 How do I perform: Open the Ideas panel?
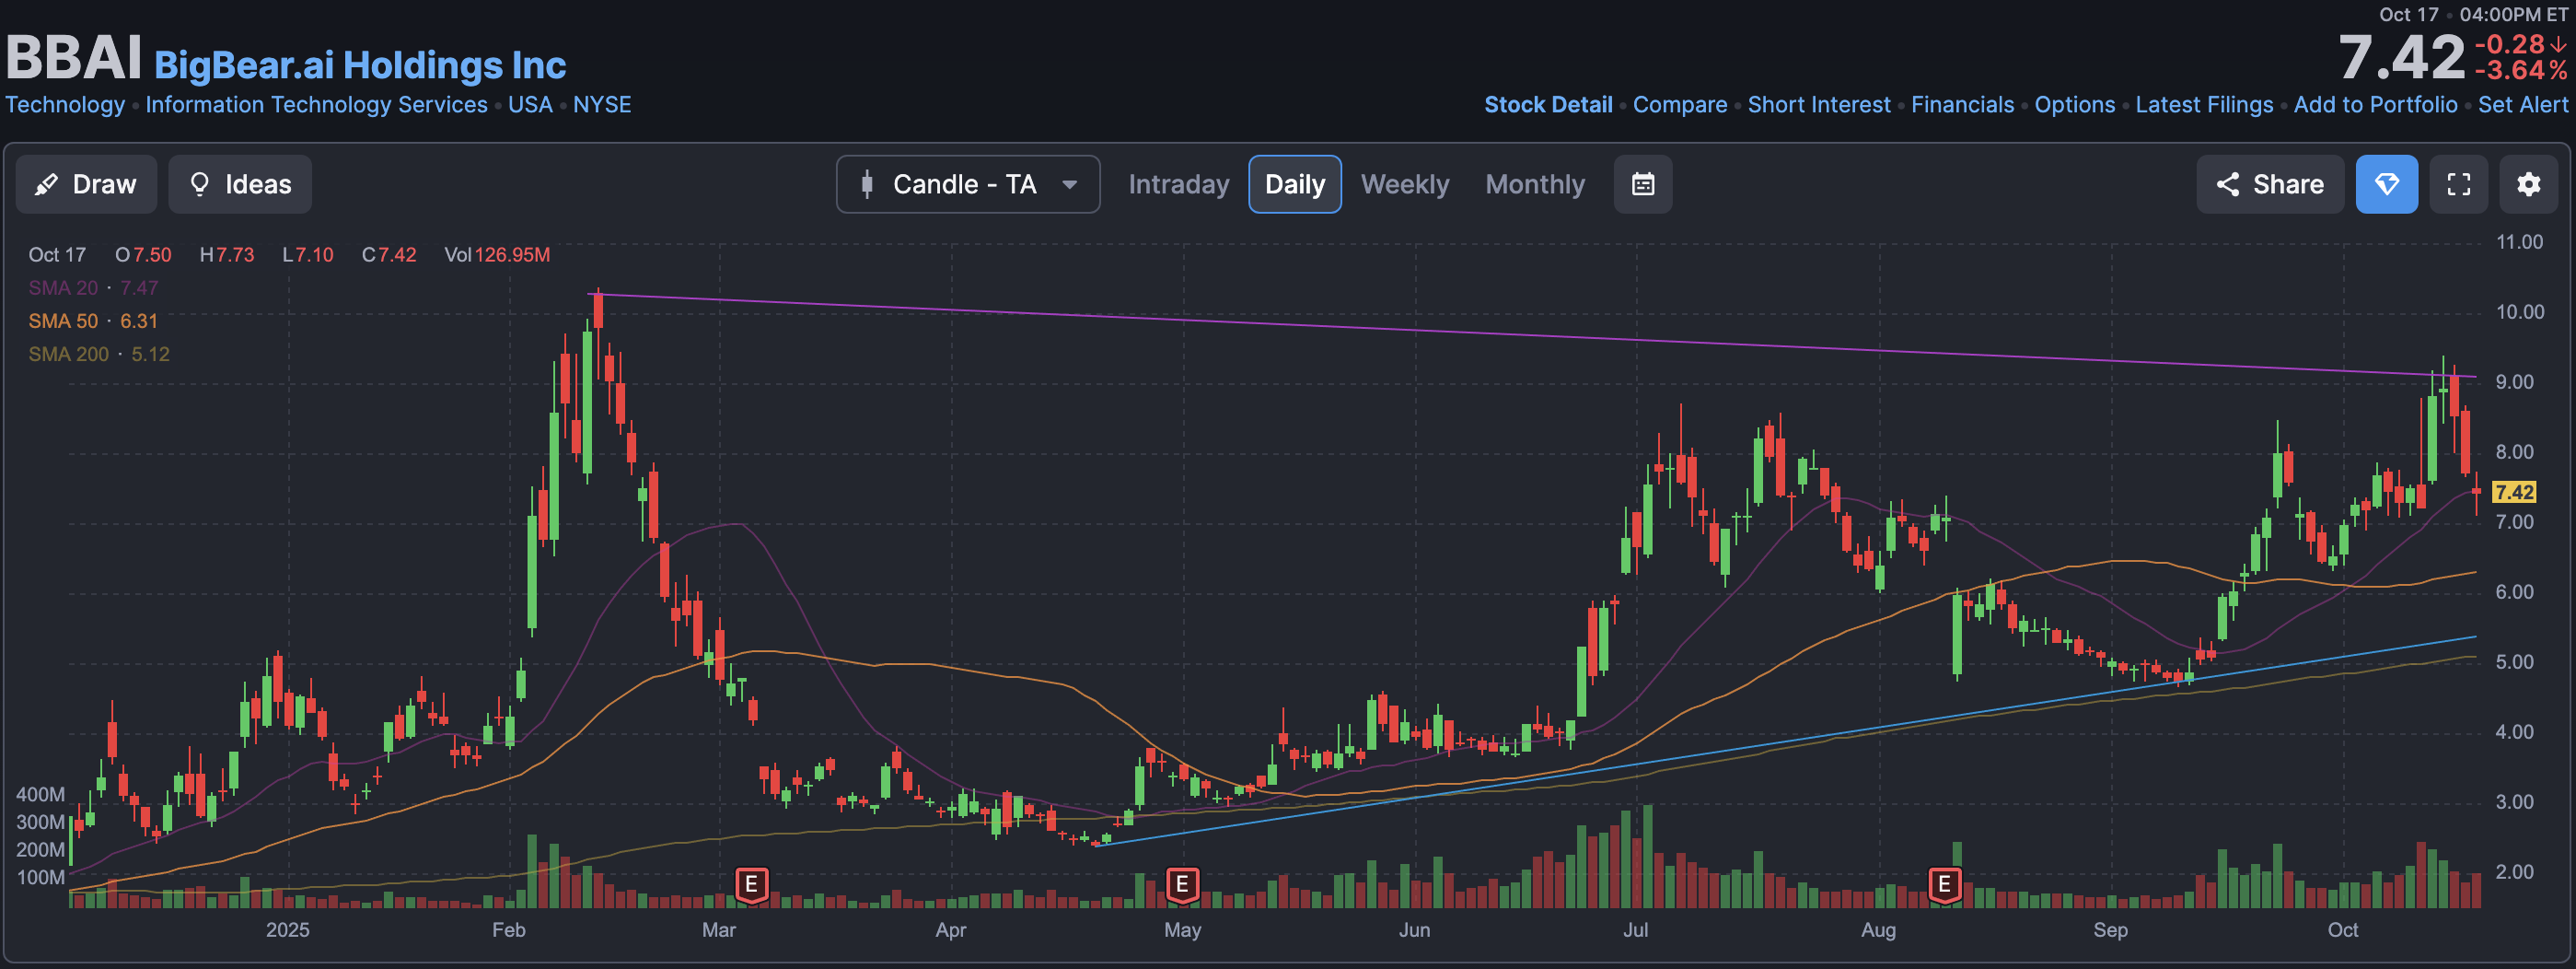coord(240,184)
